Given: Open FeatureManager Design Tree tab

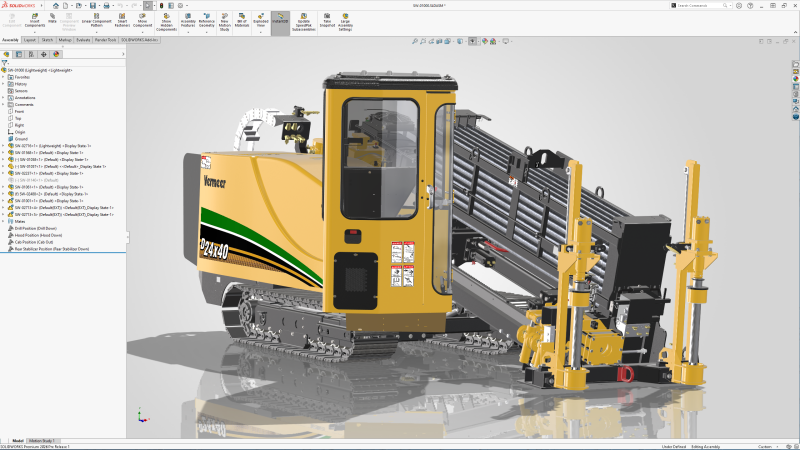Looking at the screenshot, I should (6, 54).
